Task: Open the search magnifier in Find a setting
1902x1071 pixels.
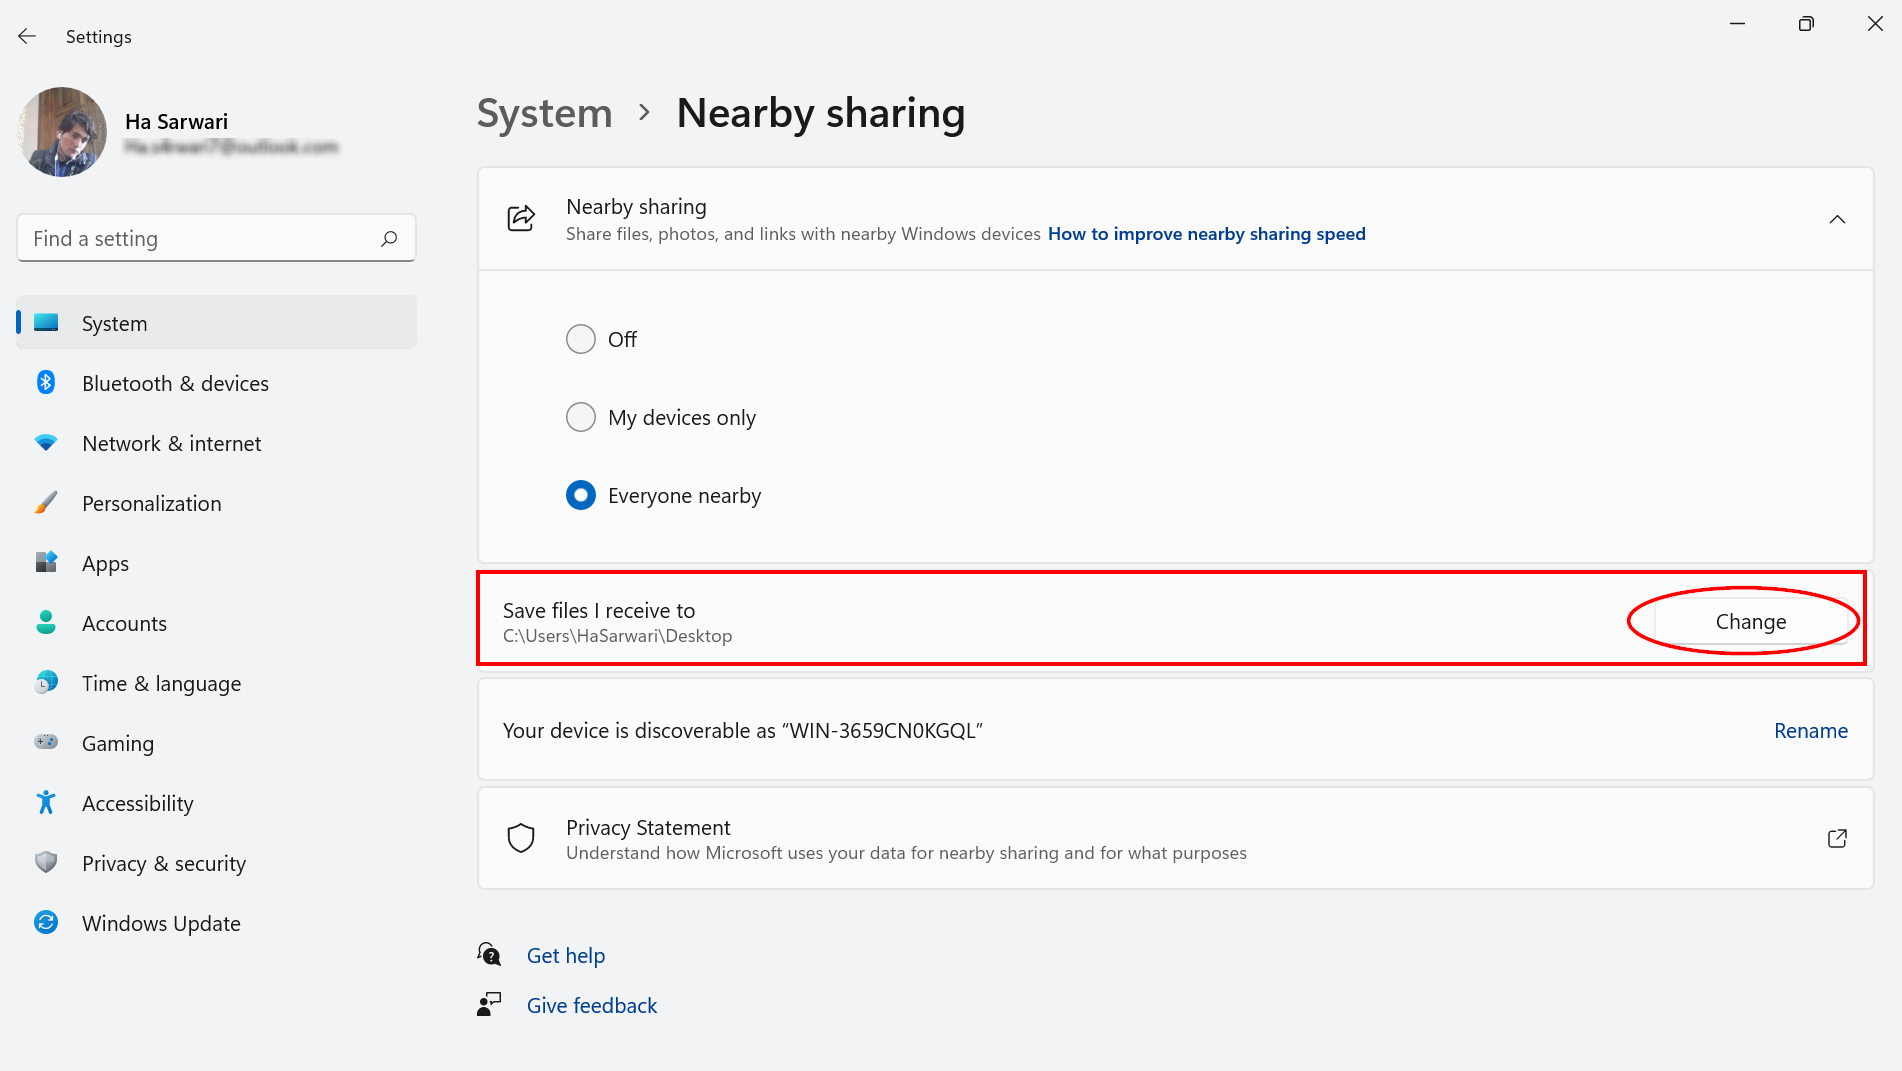Action: pyautogui.click(x=389, y=238)
